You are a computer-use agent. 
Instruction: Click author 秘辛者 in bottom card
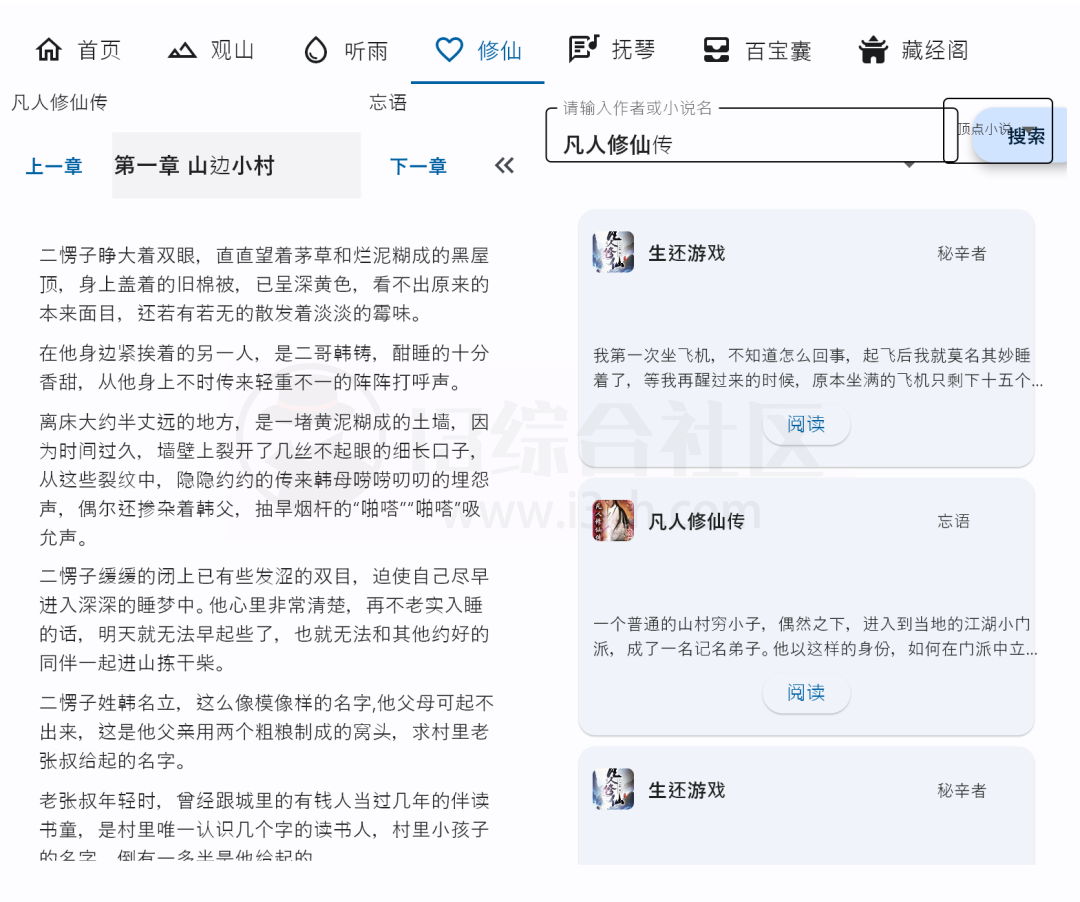[962, 790]
